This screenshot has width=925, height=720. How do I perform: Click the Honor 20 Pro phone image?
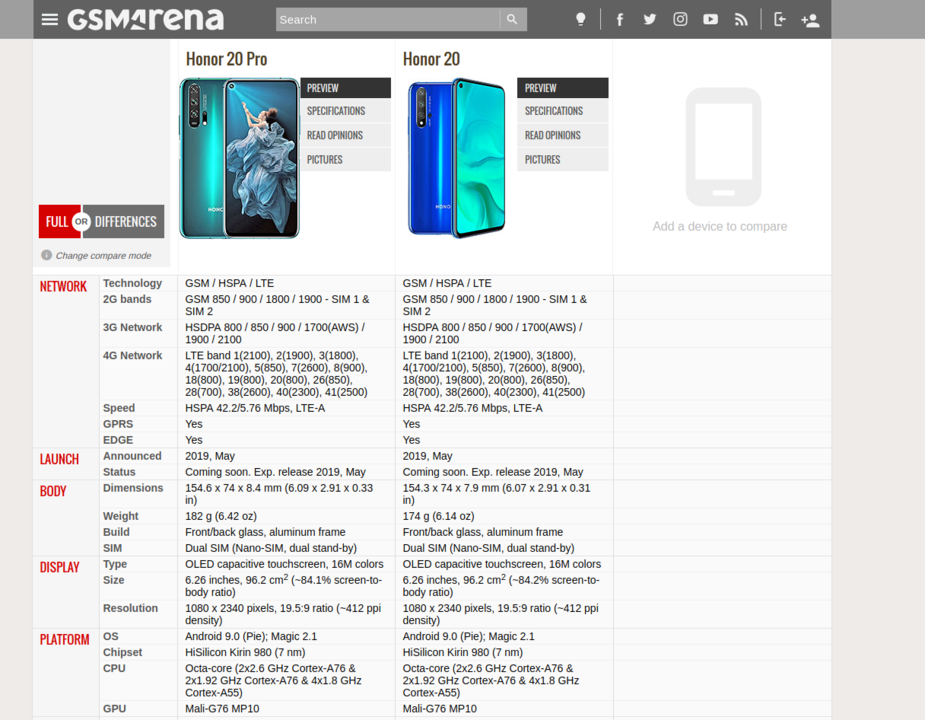click(x=240, y=158)
